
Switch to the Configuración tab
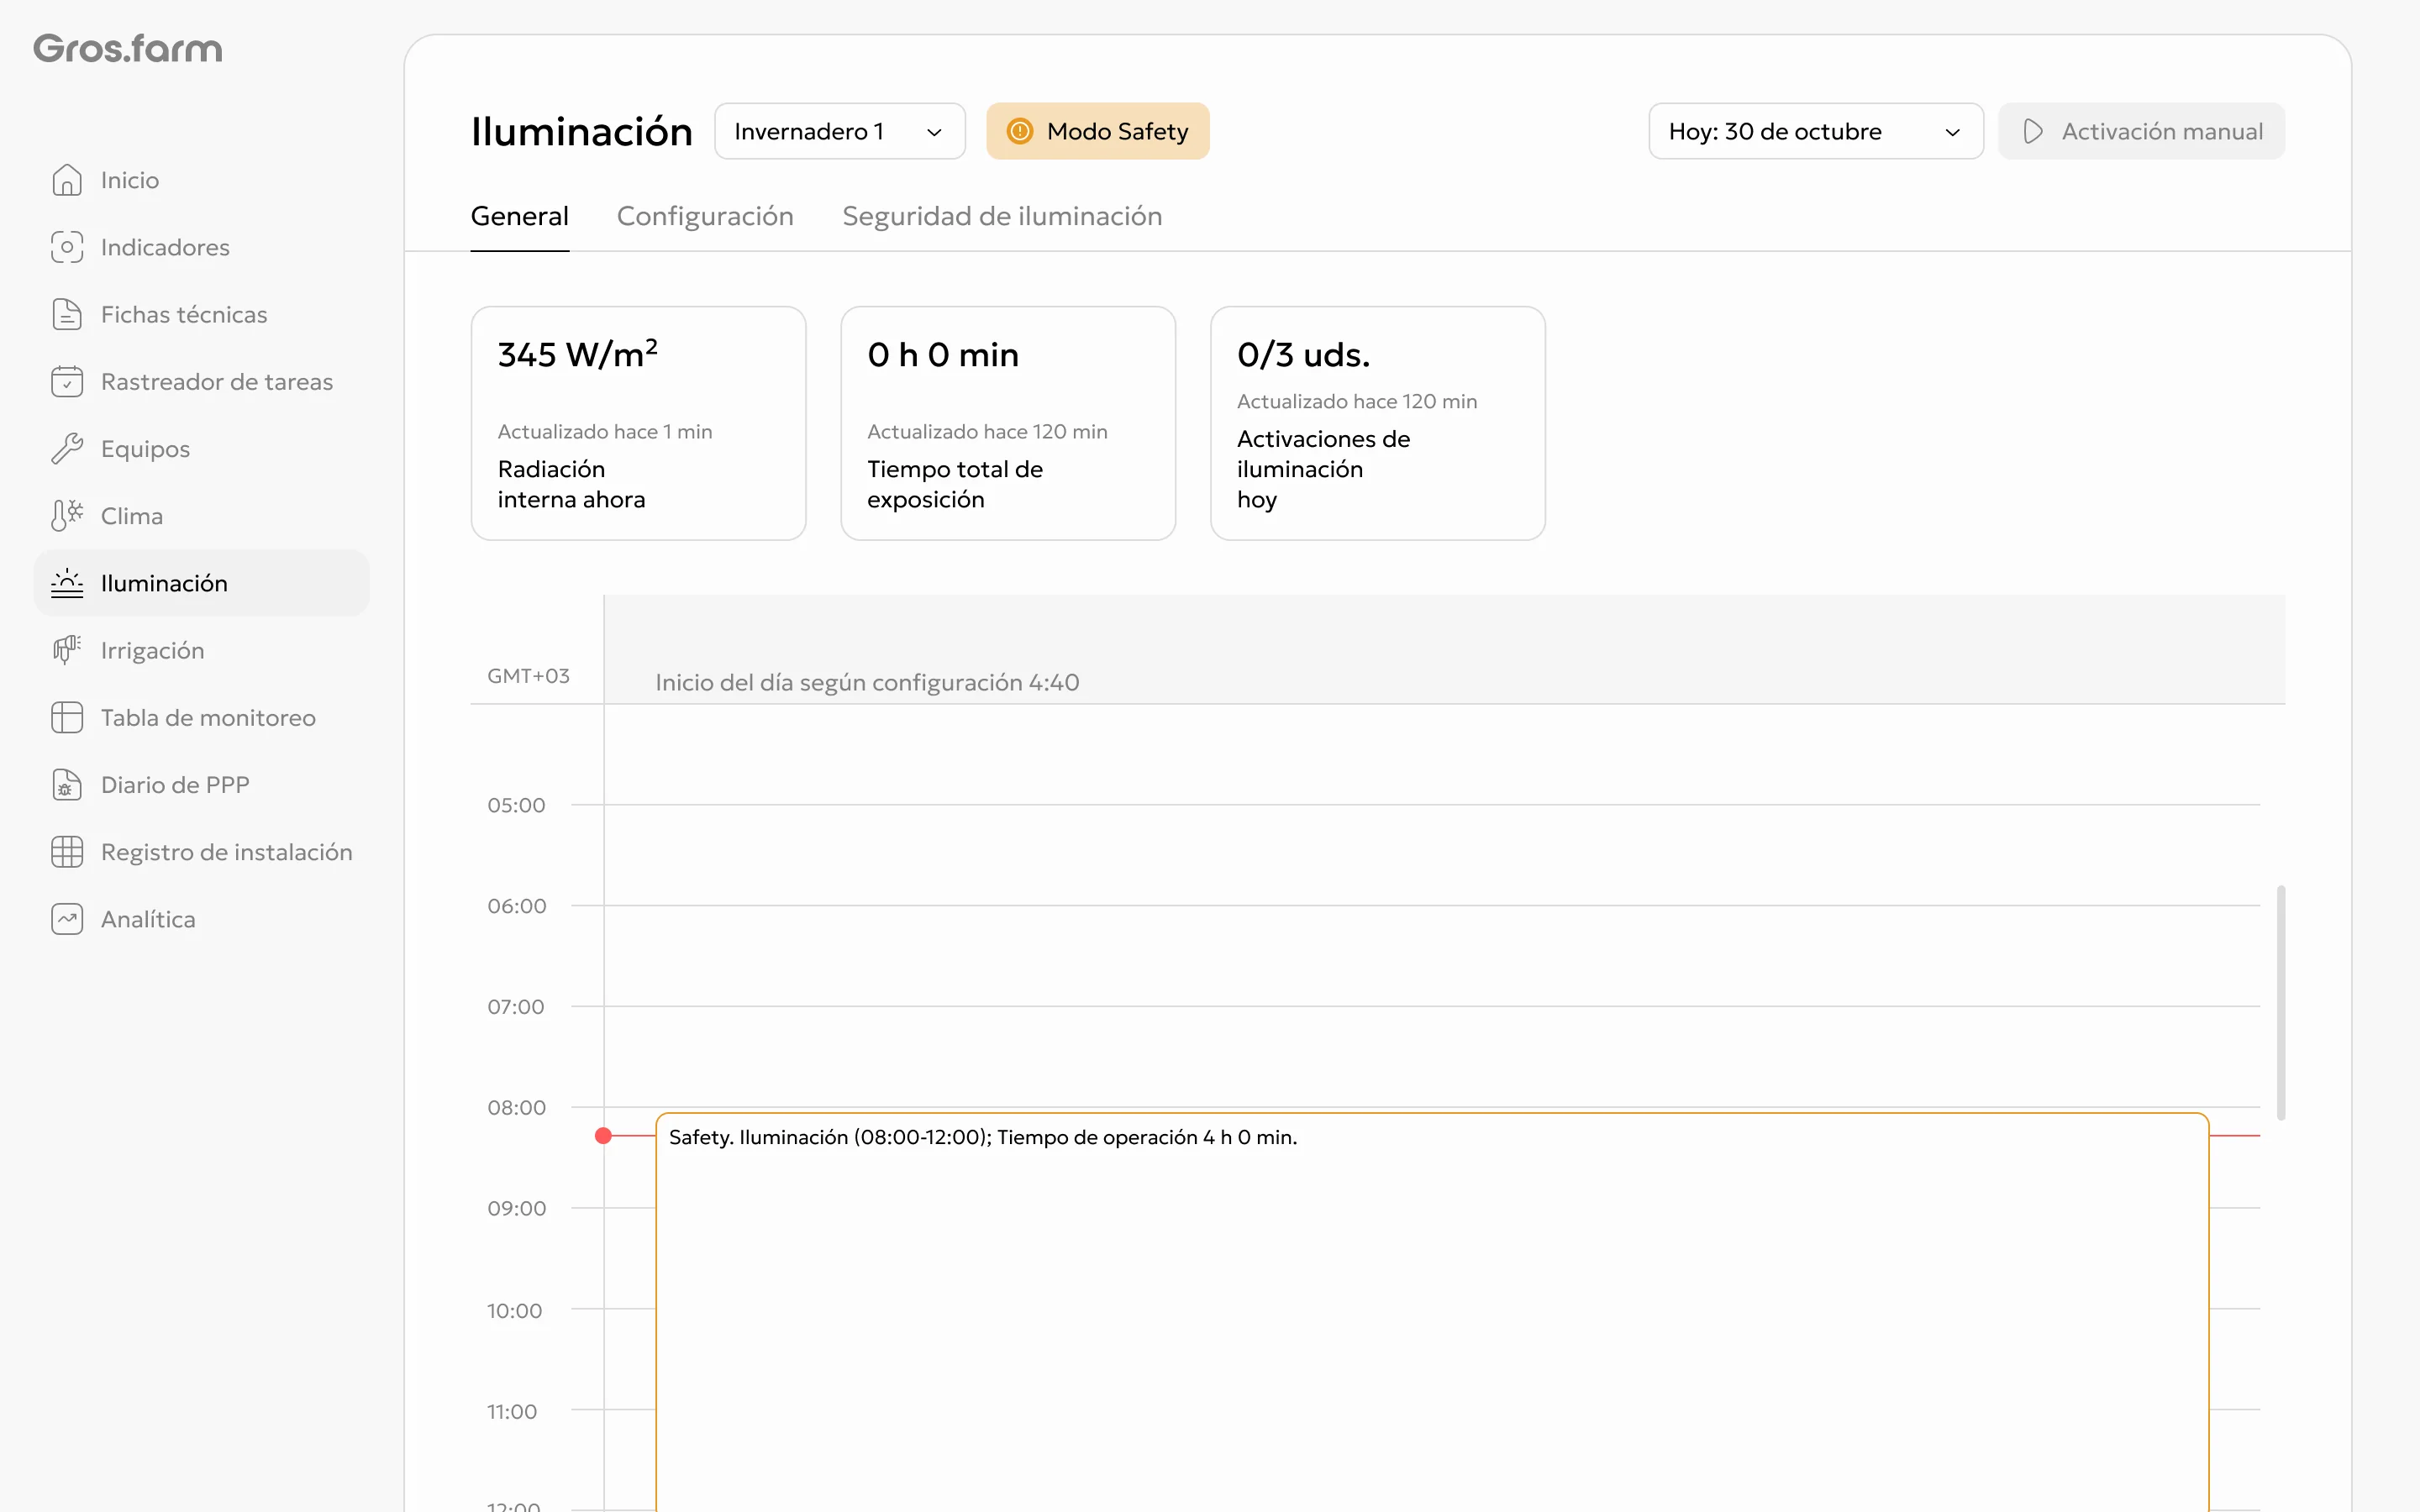tap(705, 216)
